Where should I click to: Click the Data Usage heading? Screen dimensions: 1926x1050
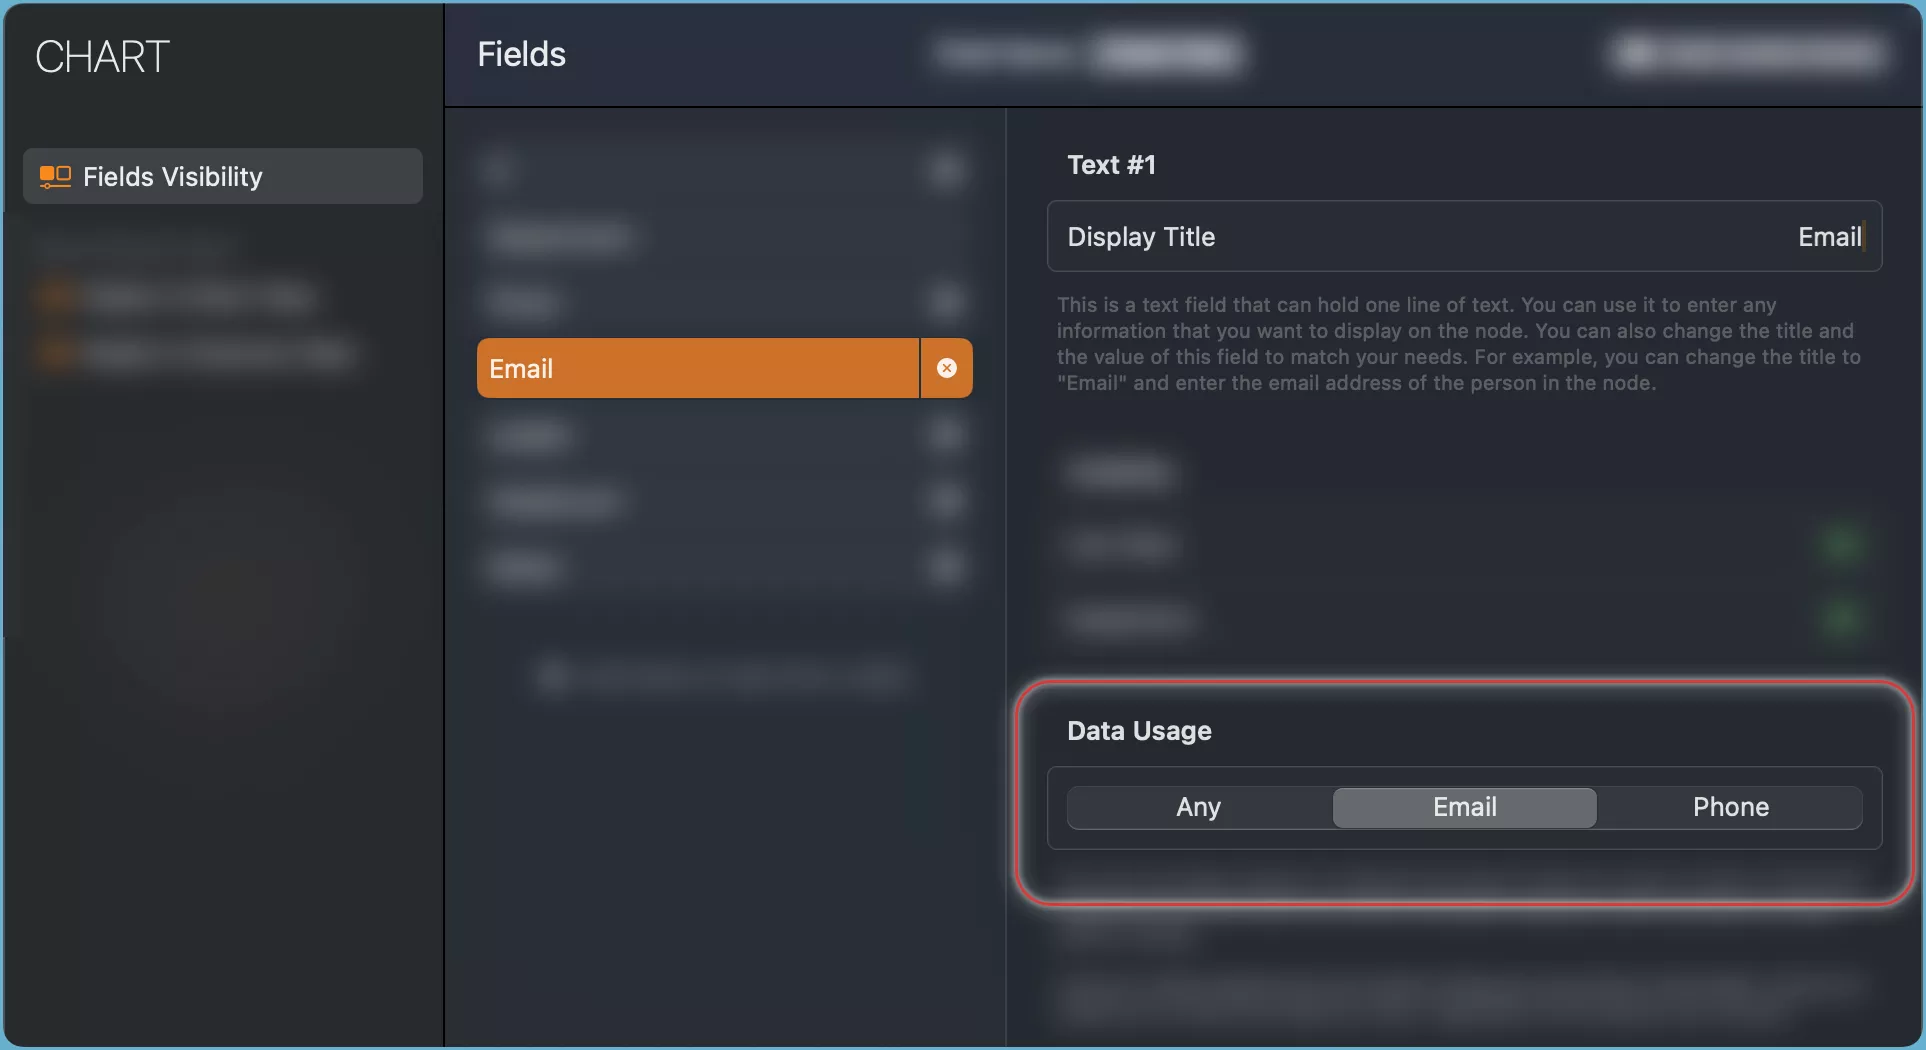tap(1139, 731)
